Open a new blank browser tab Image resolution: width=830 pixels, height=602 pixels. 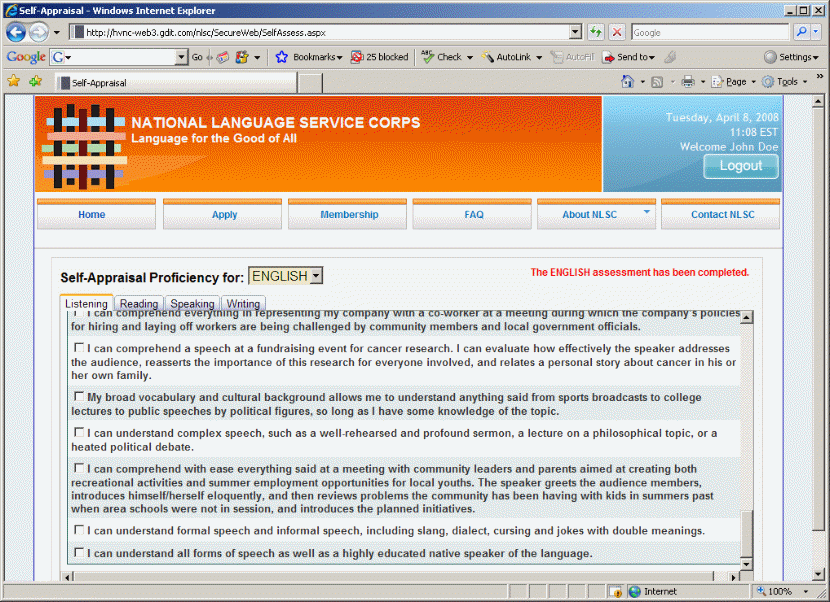tap(311, 83)
